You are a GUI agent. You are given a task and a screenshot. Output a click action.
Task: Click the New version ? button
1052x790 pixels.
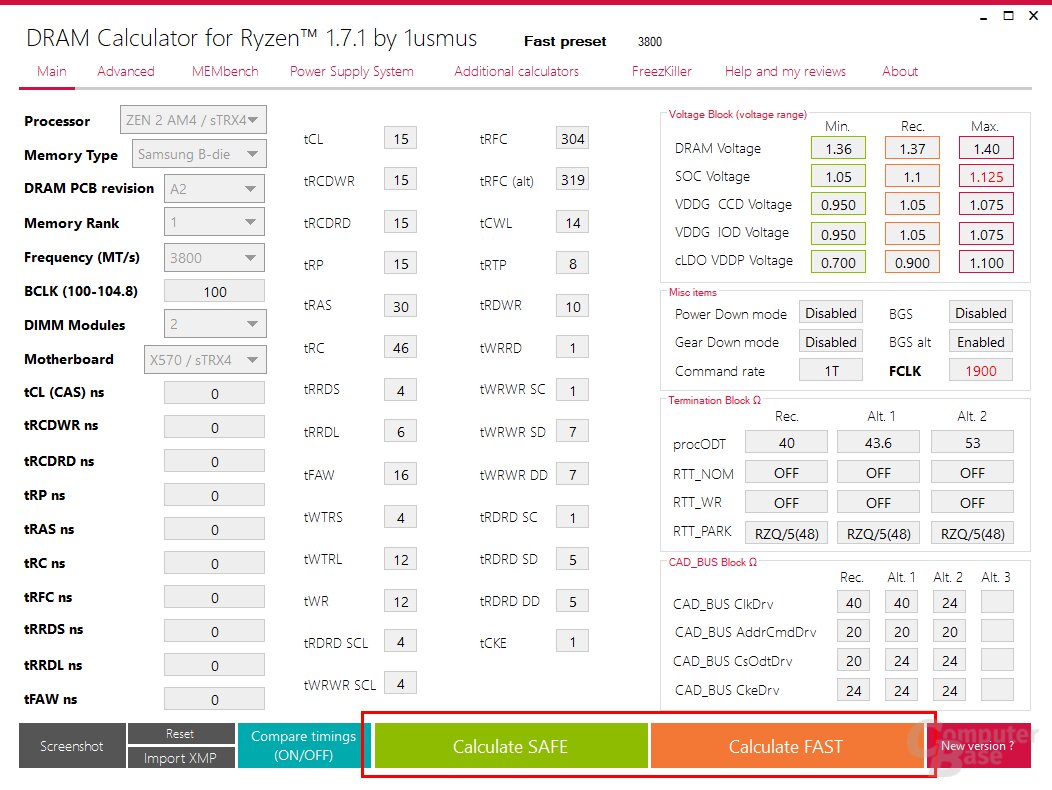click(x=978, y=746)
